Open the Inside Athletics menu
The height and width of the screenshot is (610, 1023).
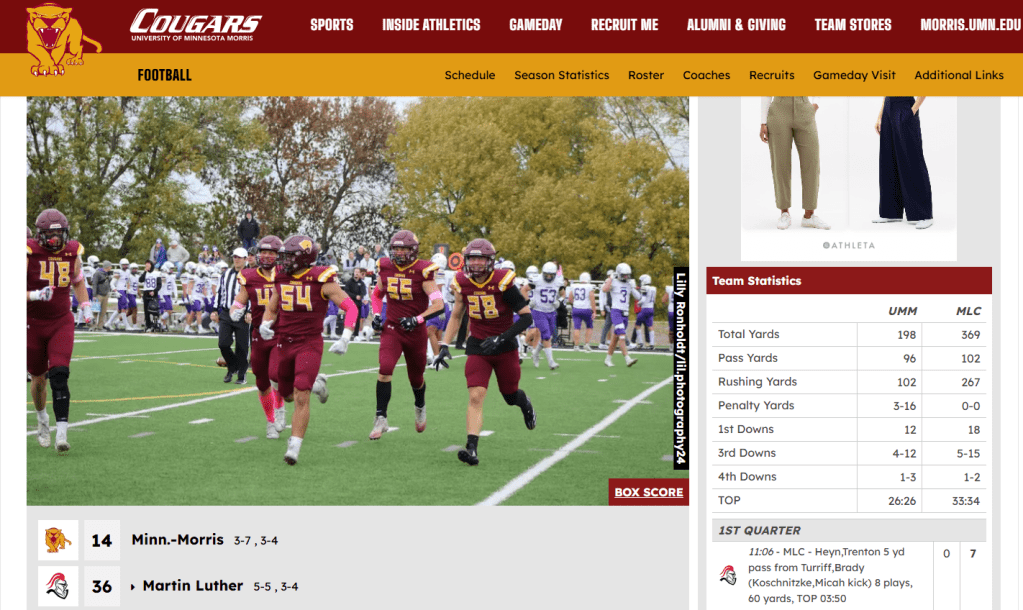(x=431, y=25)
